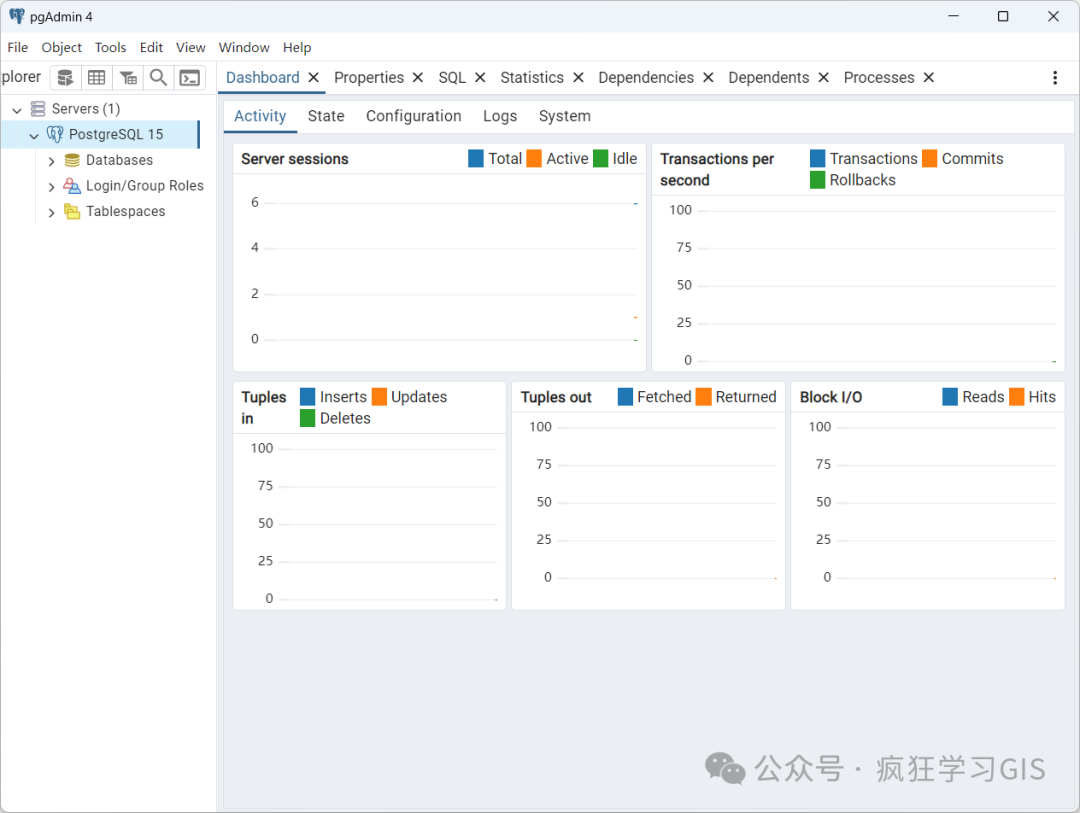Screen dimensions: 1080x813
Task: Open the File menu
Action: point(18,48)
